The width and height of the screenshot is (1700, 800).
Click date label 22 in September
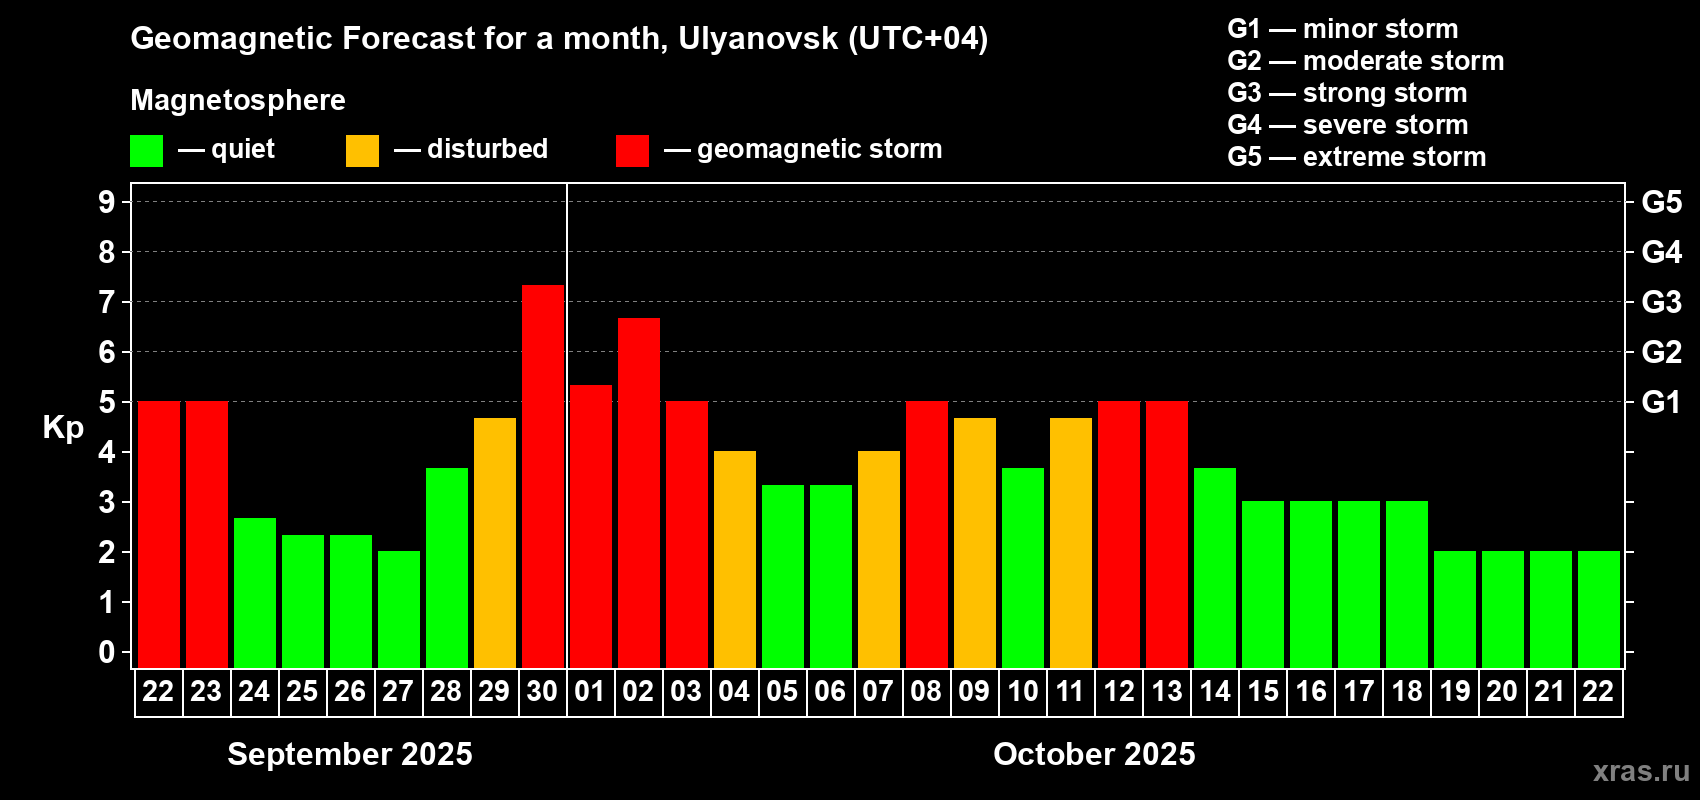[x=158, y=692]
